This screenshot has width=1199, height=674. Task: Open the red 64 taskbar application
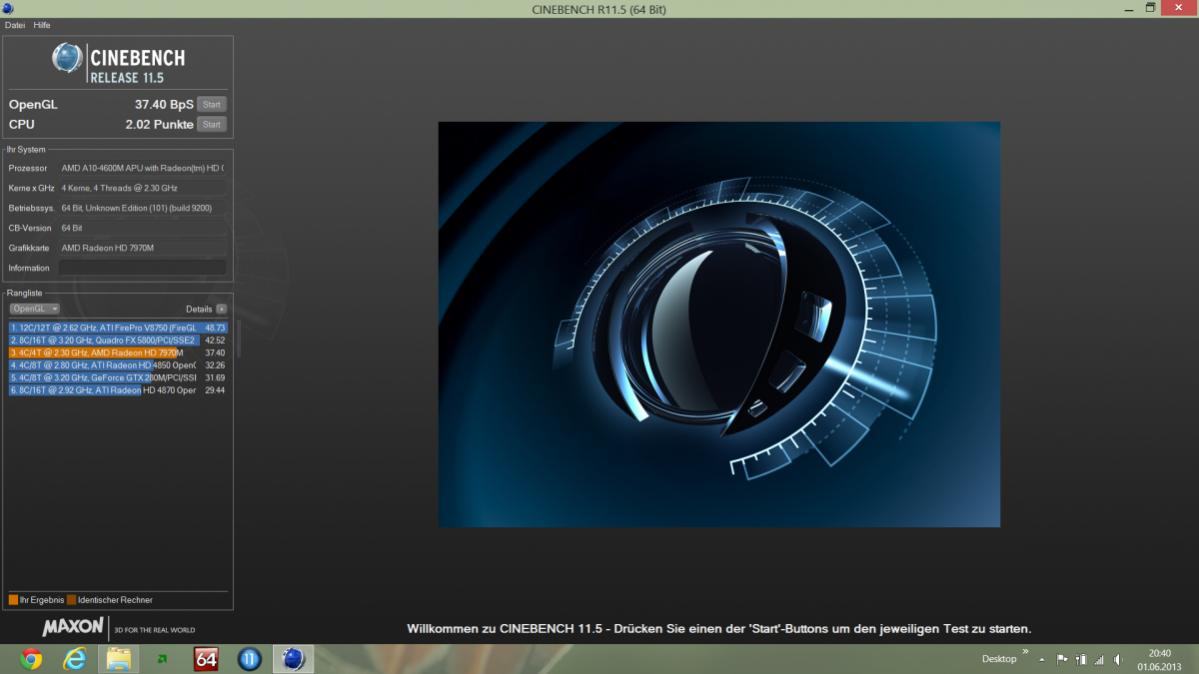click(206, 659)
